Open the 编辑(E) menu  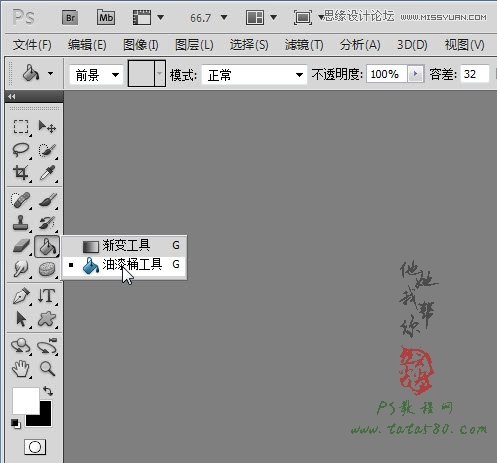pos(87,45)
